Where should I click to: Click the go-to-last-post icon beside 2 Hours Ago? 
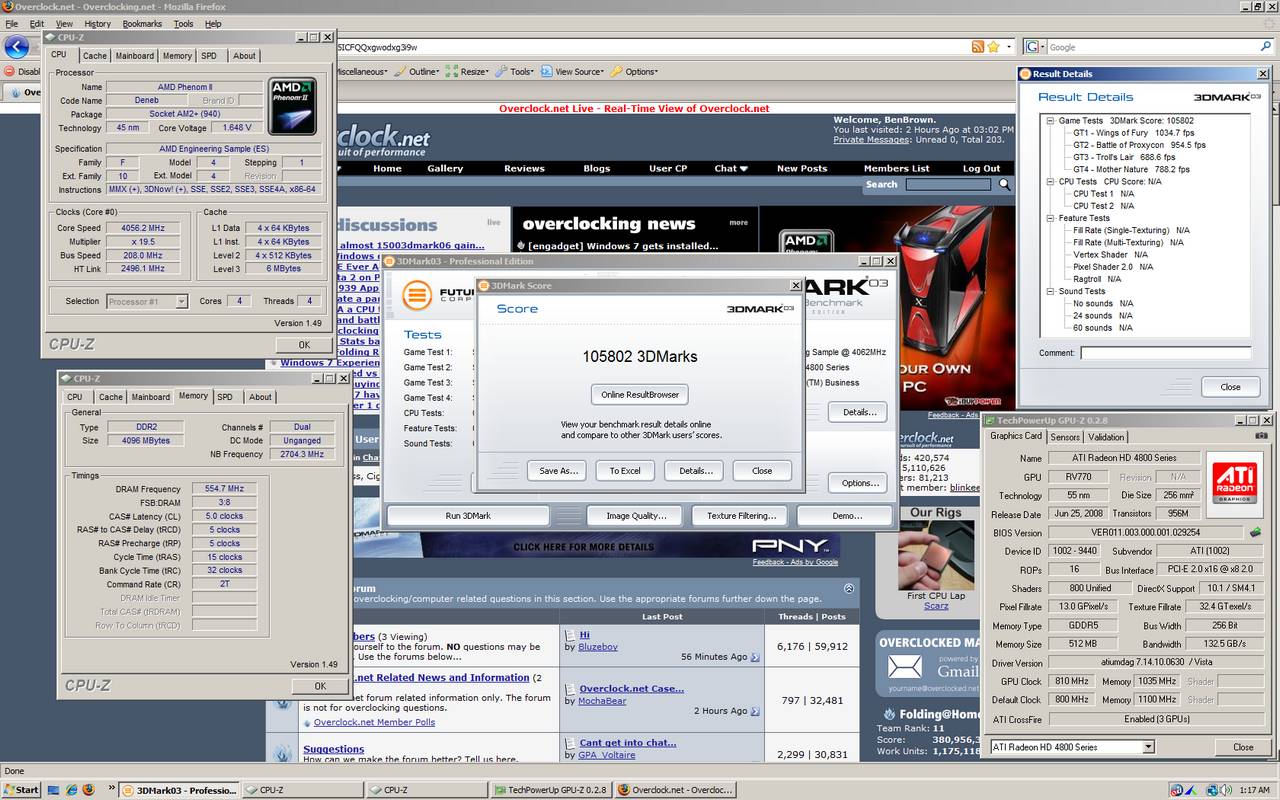[755, 711]
